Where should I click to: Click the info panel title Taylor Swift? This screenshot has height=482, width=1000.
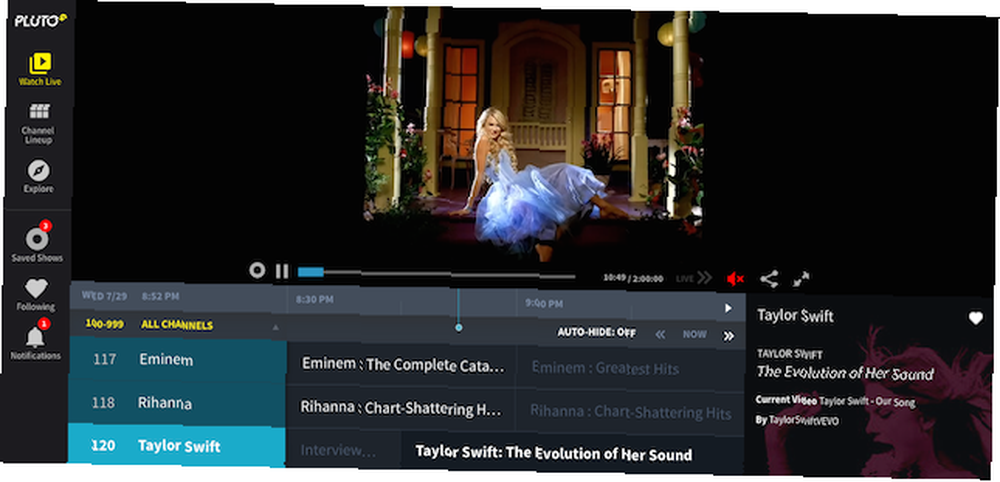click(795, 316)
